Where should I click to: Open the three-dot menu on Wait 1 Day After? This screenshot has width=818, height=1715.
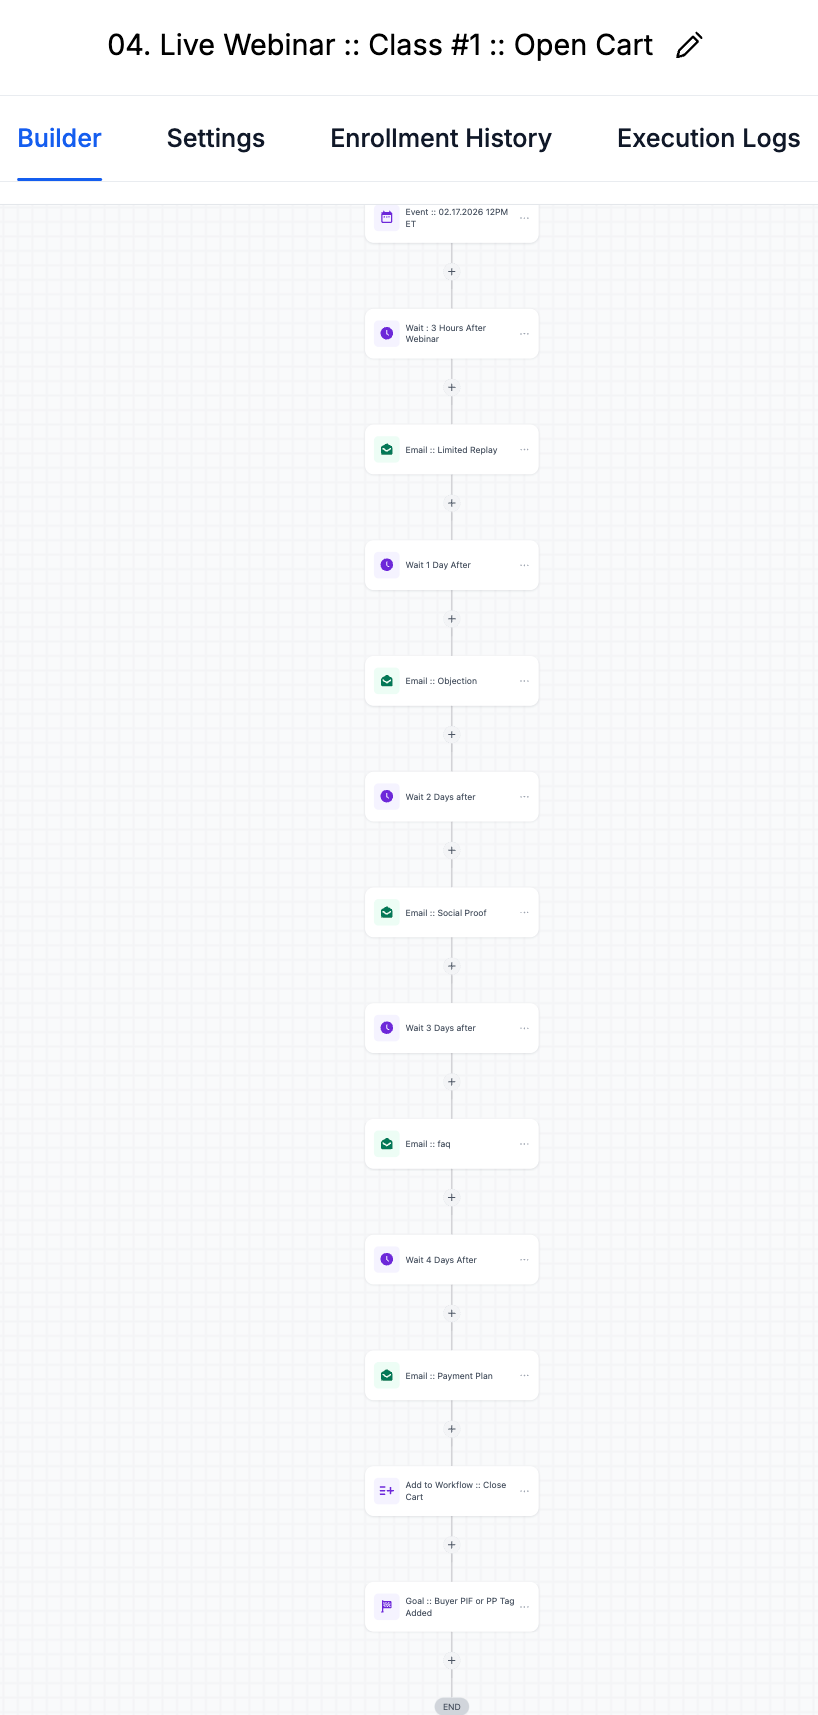pyautogui.click(x=524, y=565)
